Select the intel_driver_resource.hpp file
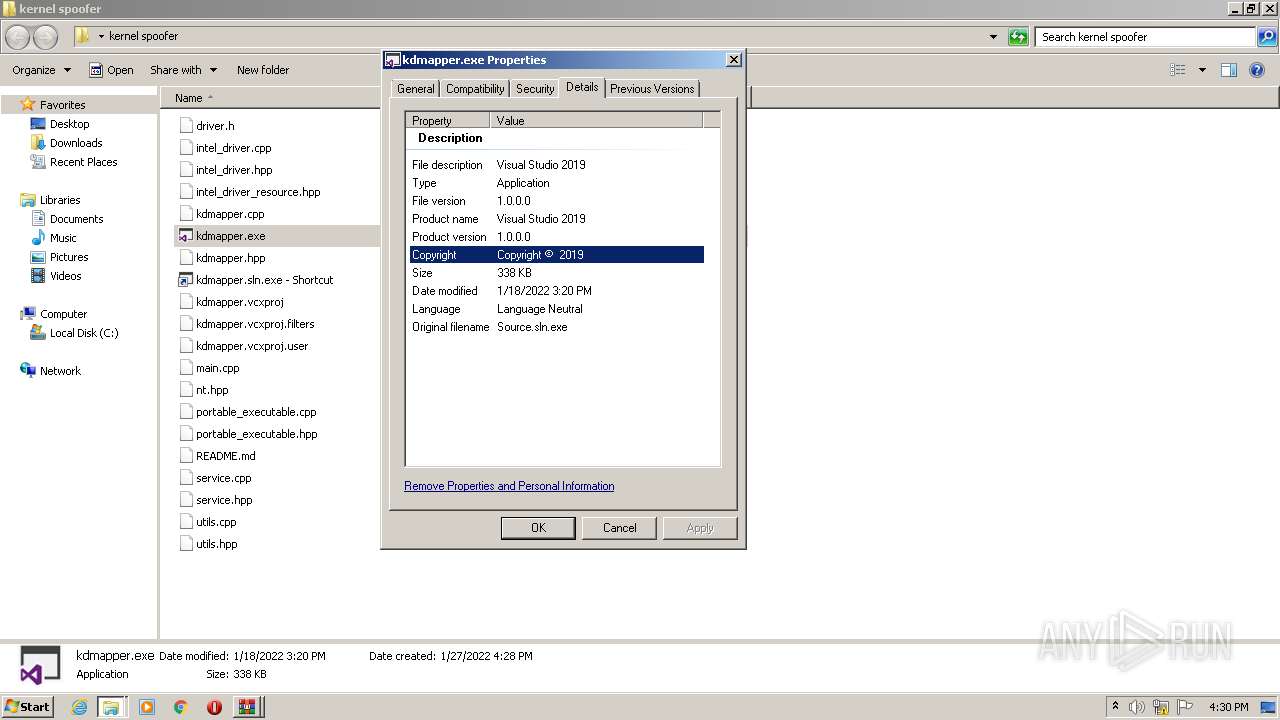 tap(258, 192)
